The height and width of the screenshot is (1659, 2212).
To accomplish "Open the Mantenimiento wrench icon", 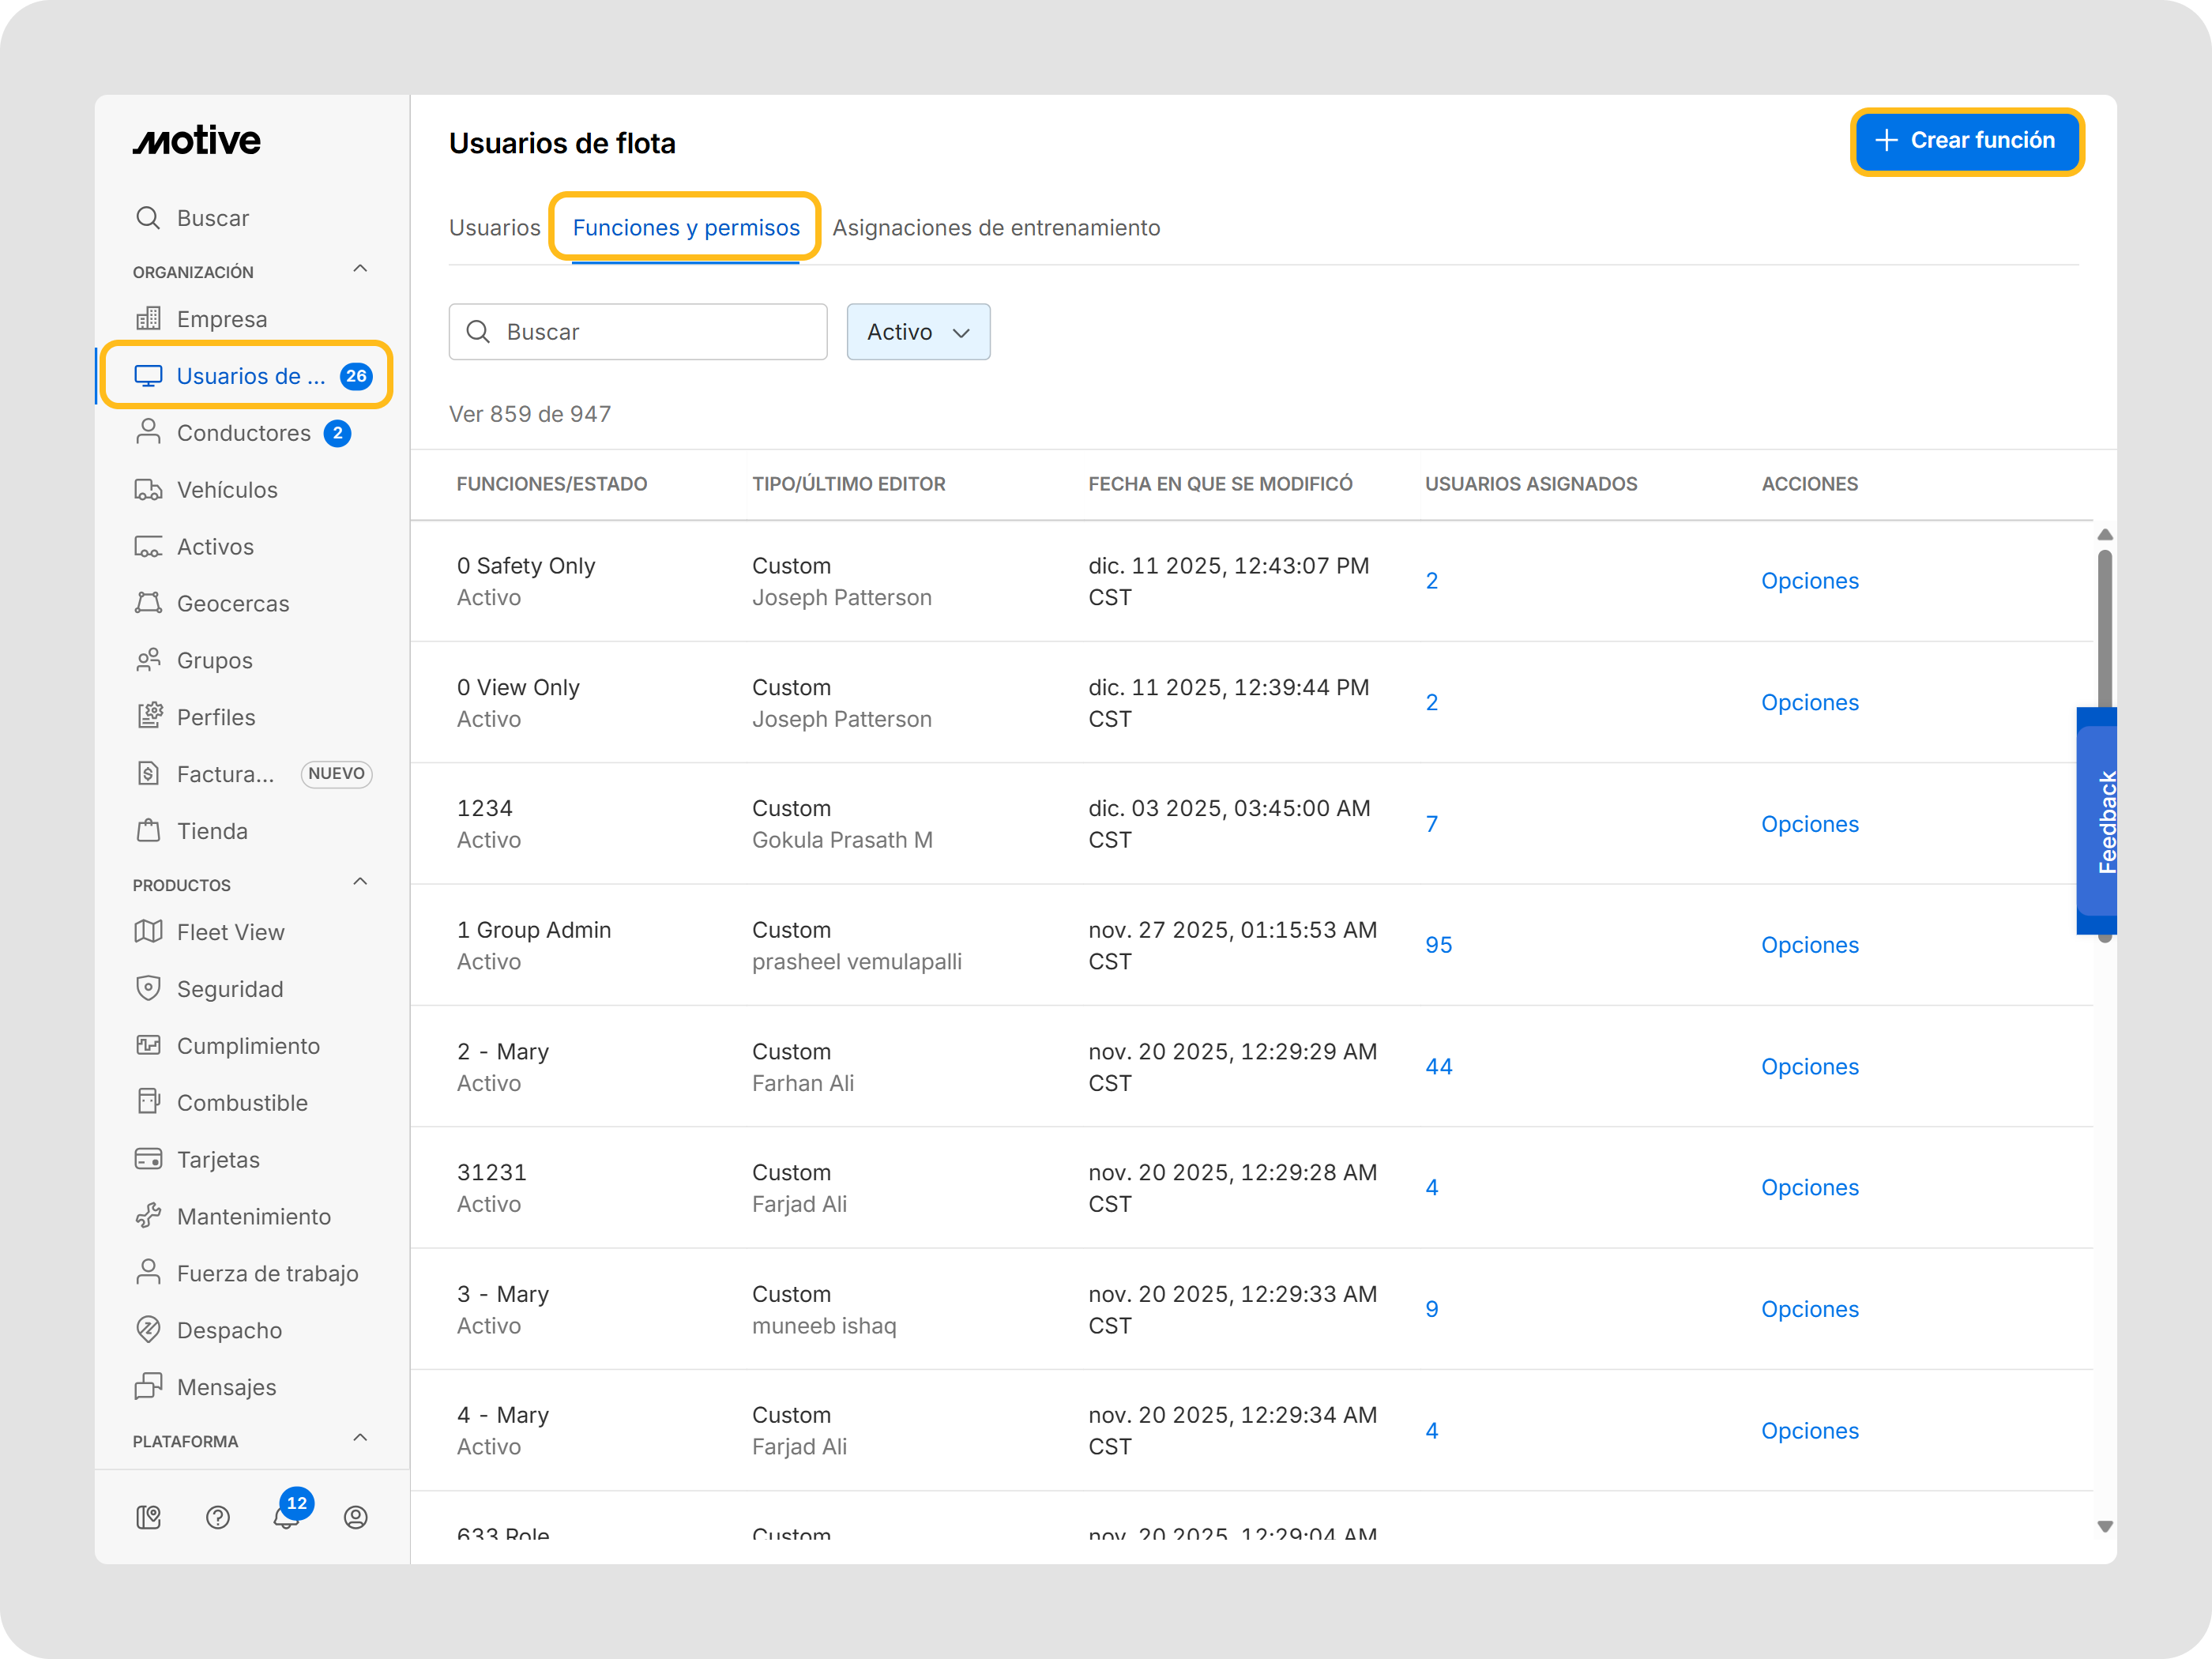I will [148, 1216].
